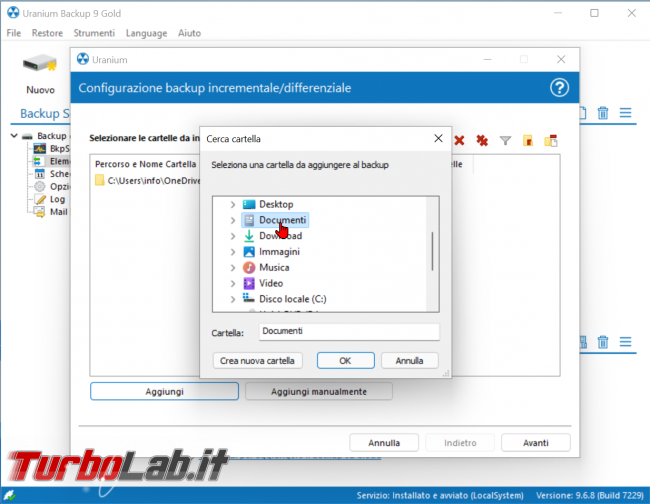Click the Avanti button
Viewport: 650px width, 504px height.
pyautogui.click(x=536, y=443)
